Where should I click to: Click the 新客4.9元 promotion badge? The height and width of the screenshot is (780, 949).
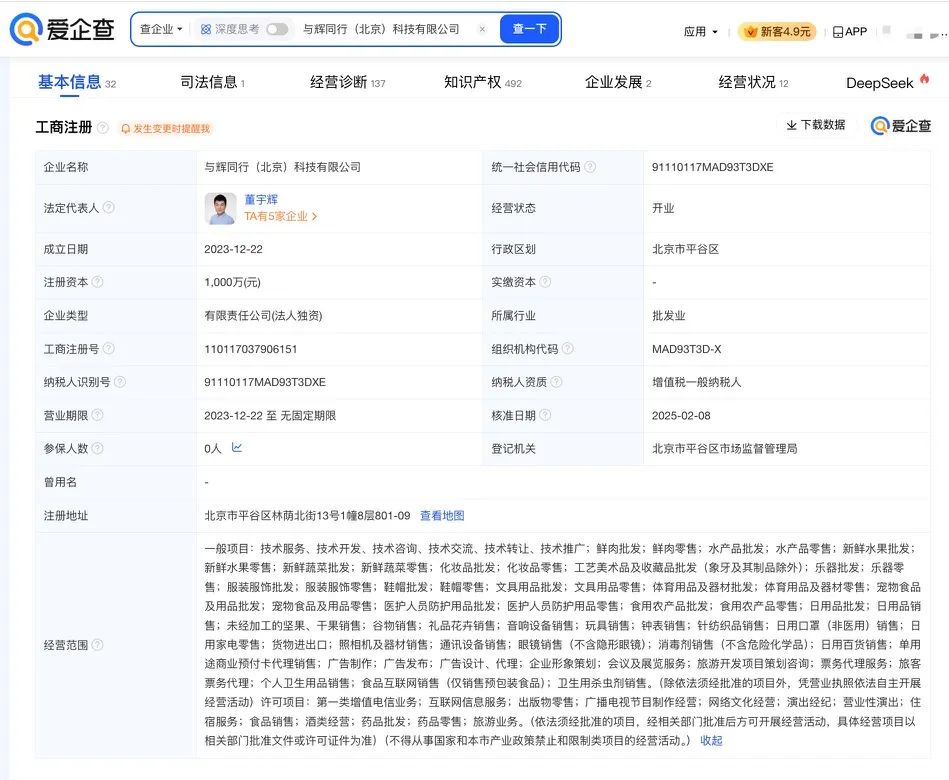pos(777,31)
